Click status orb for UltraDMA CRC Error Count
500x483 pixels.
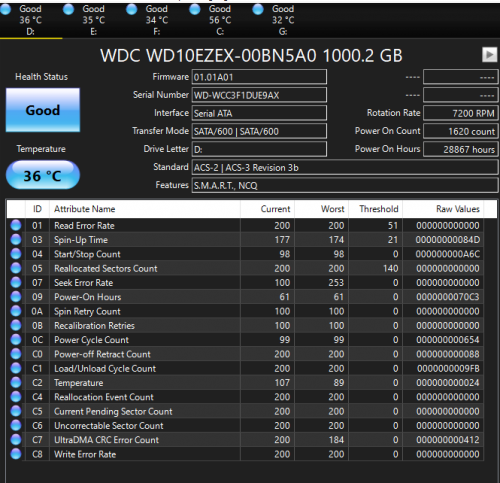coord(16,440)
